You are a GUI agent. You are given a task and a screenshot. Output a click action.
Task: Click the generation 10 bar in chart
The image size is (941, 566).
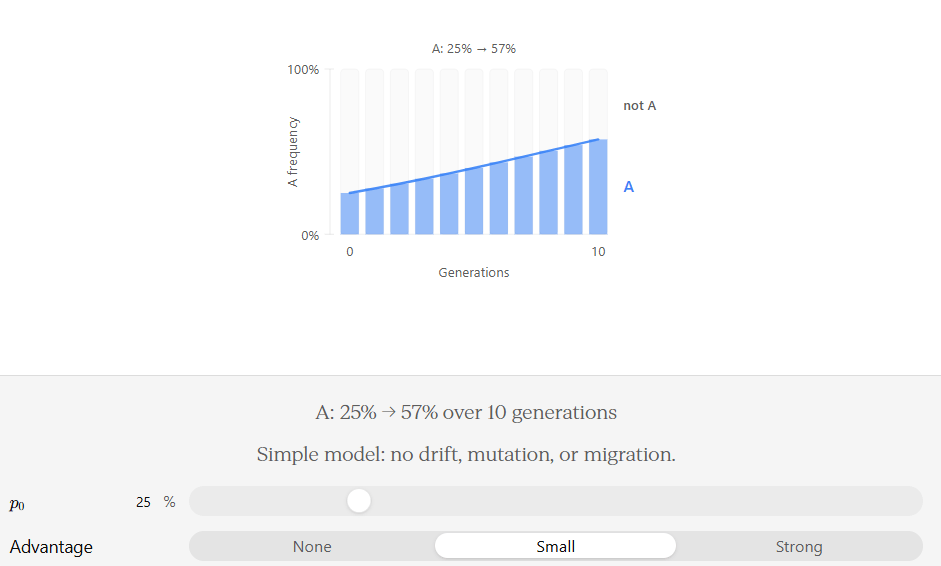pos(598,187)
